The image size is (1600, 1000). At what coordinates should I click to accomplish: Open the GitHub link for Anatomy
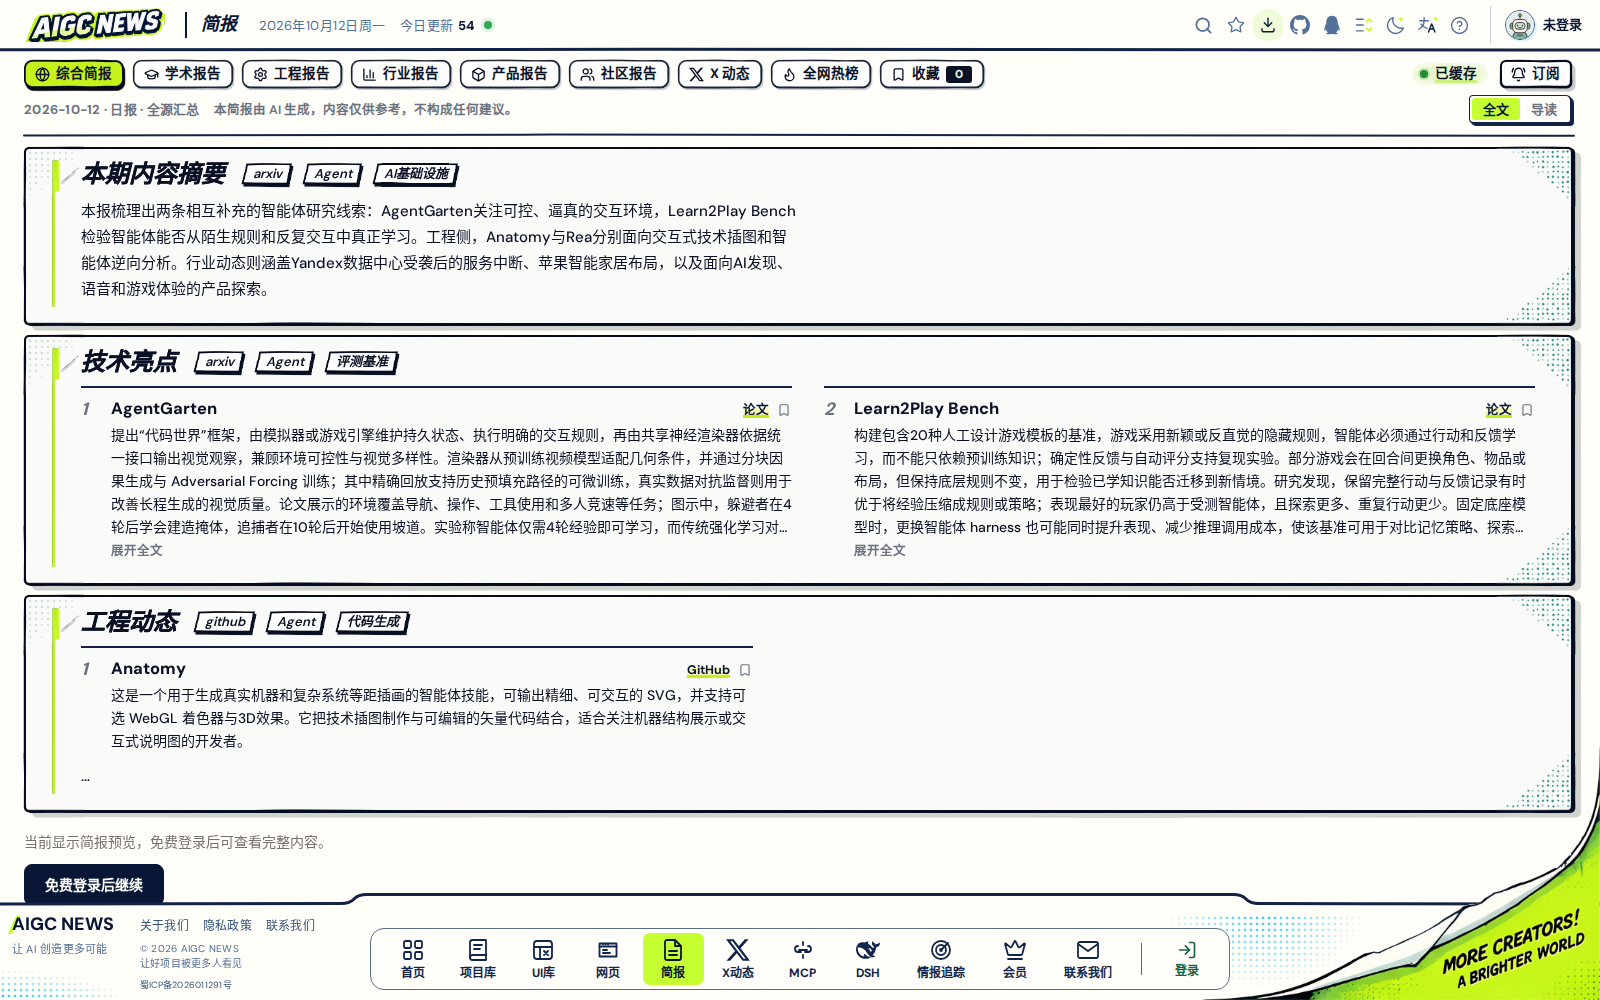(x=708, y=670)
